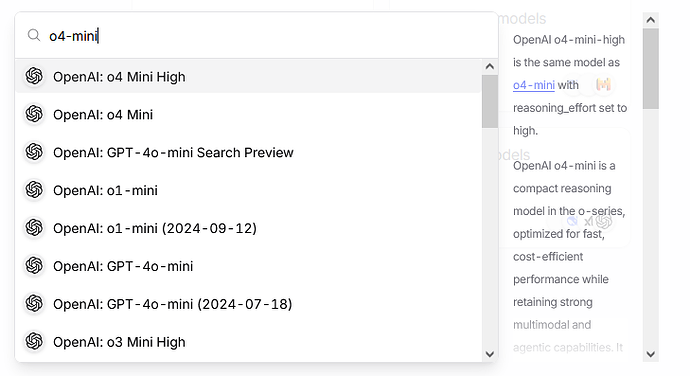Viewport: 690px width, 376px height.
Task: Choose OpenAI: o1-mini (2024-09-12) entry
Action: coord(249,228)
